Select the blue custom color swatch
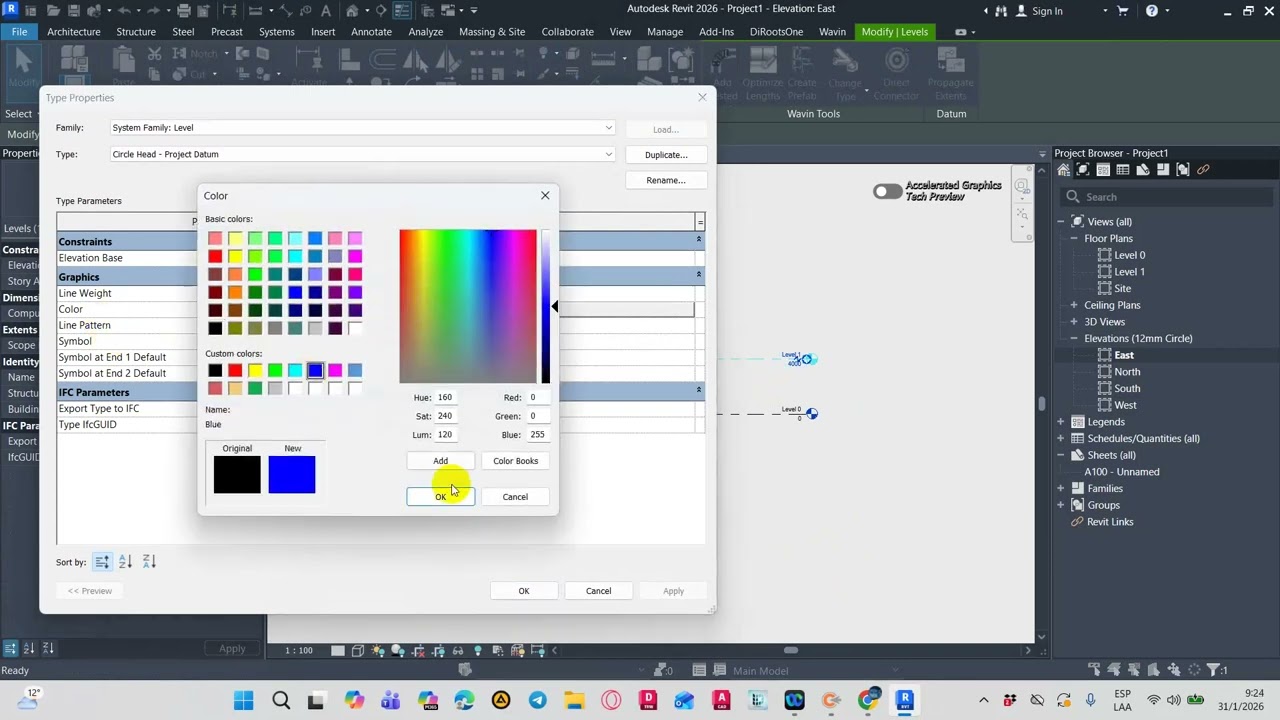This screenshot has width=1280, height=720. [x=315, y=371]
